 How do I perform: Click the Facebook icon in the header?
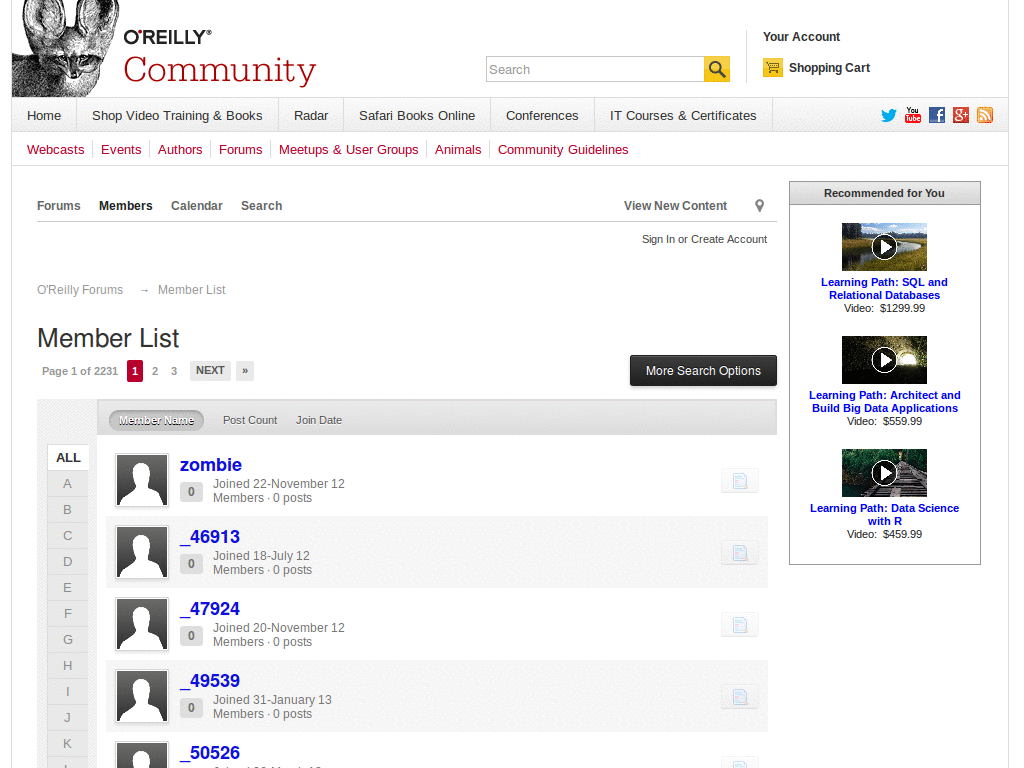pos(937,115)
